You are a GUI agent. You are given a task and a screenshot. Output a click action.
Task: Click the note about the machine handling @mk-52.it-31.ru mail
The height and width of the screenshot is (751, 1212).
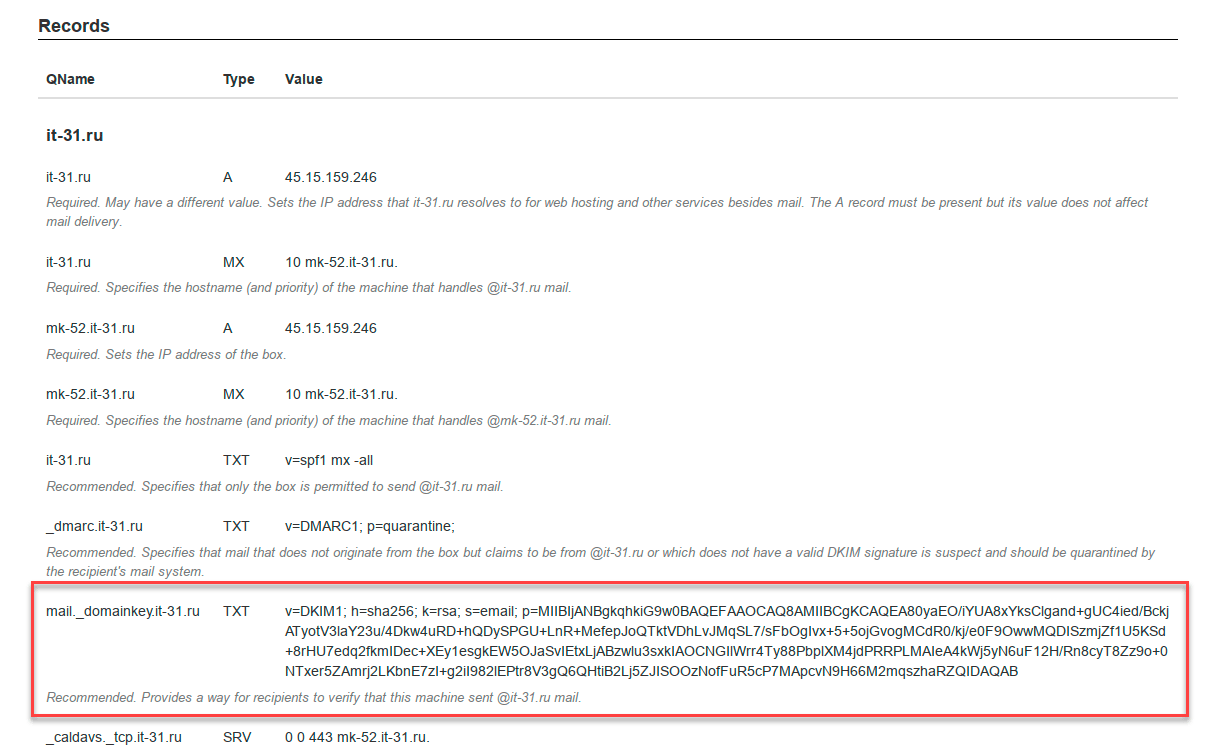[329, 420]
